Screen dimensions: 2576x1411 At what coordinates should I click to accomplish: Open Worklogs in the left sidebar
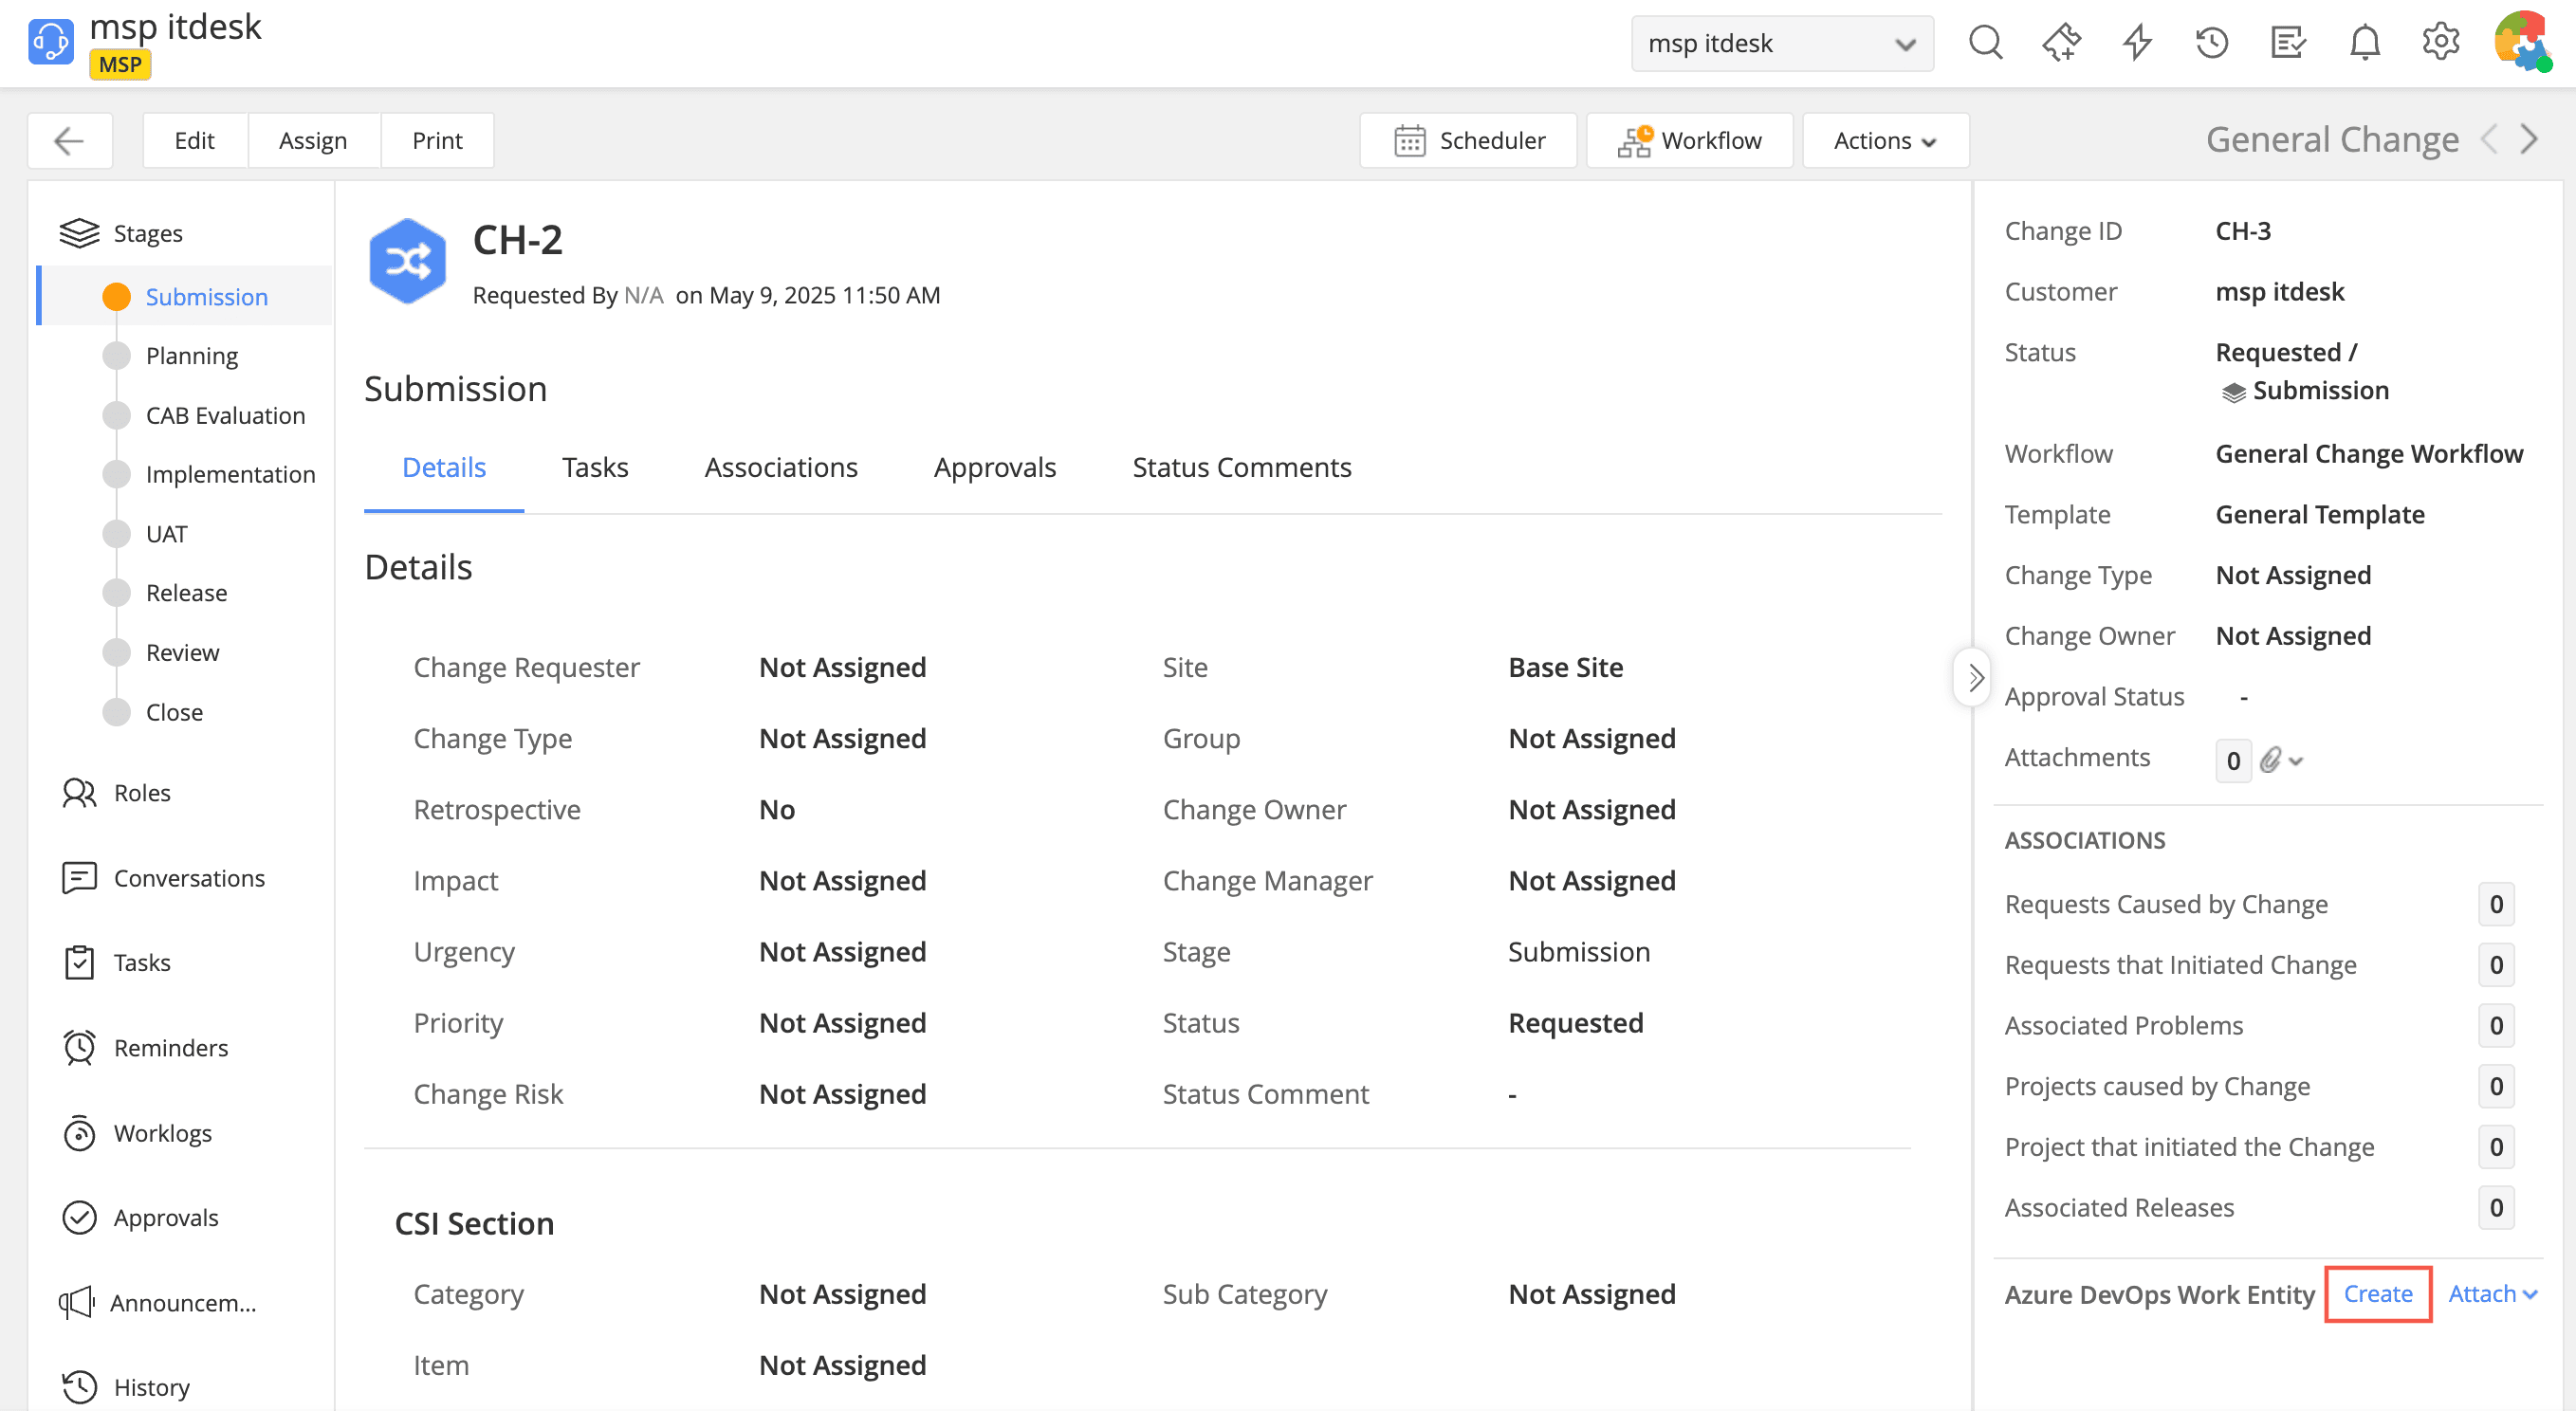(x=162, y=1133)
